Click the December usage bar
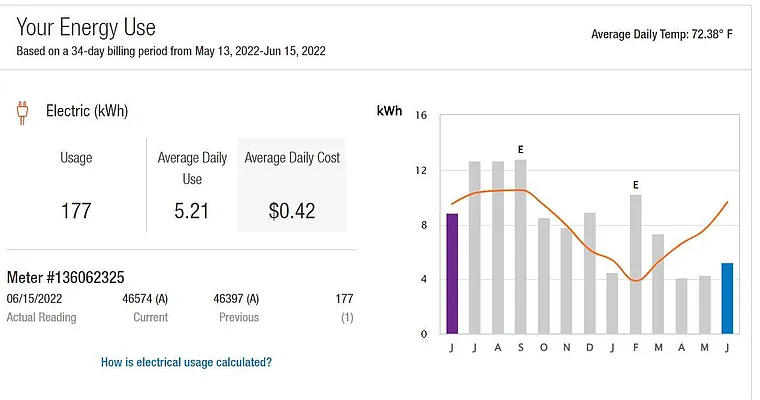760x400 pixels. (x=589, y=273)
